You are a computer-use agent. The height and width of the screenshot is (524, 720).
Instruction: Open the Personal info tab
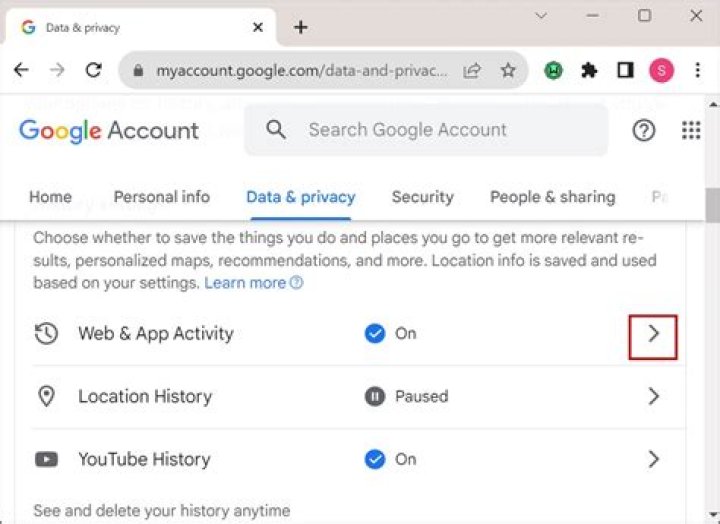pyautogui.click(x=161, y=197)
